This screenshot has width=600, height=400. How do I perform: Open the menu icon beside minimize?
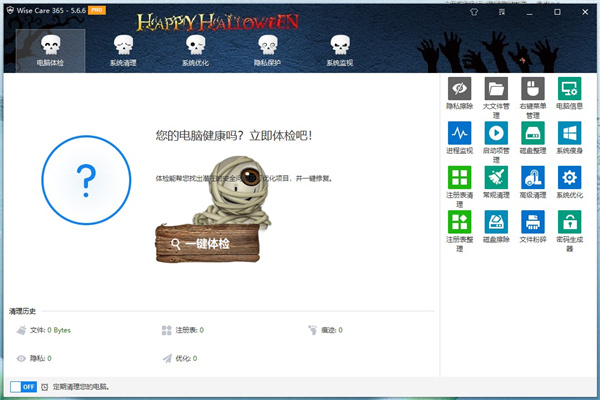click(x=502, y=12)
